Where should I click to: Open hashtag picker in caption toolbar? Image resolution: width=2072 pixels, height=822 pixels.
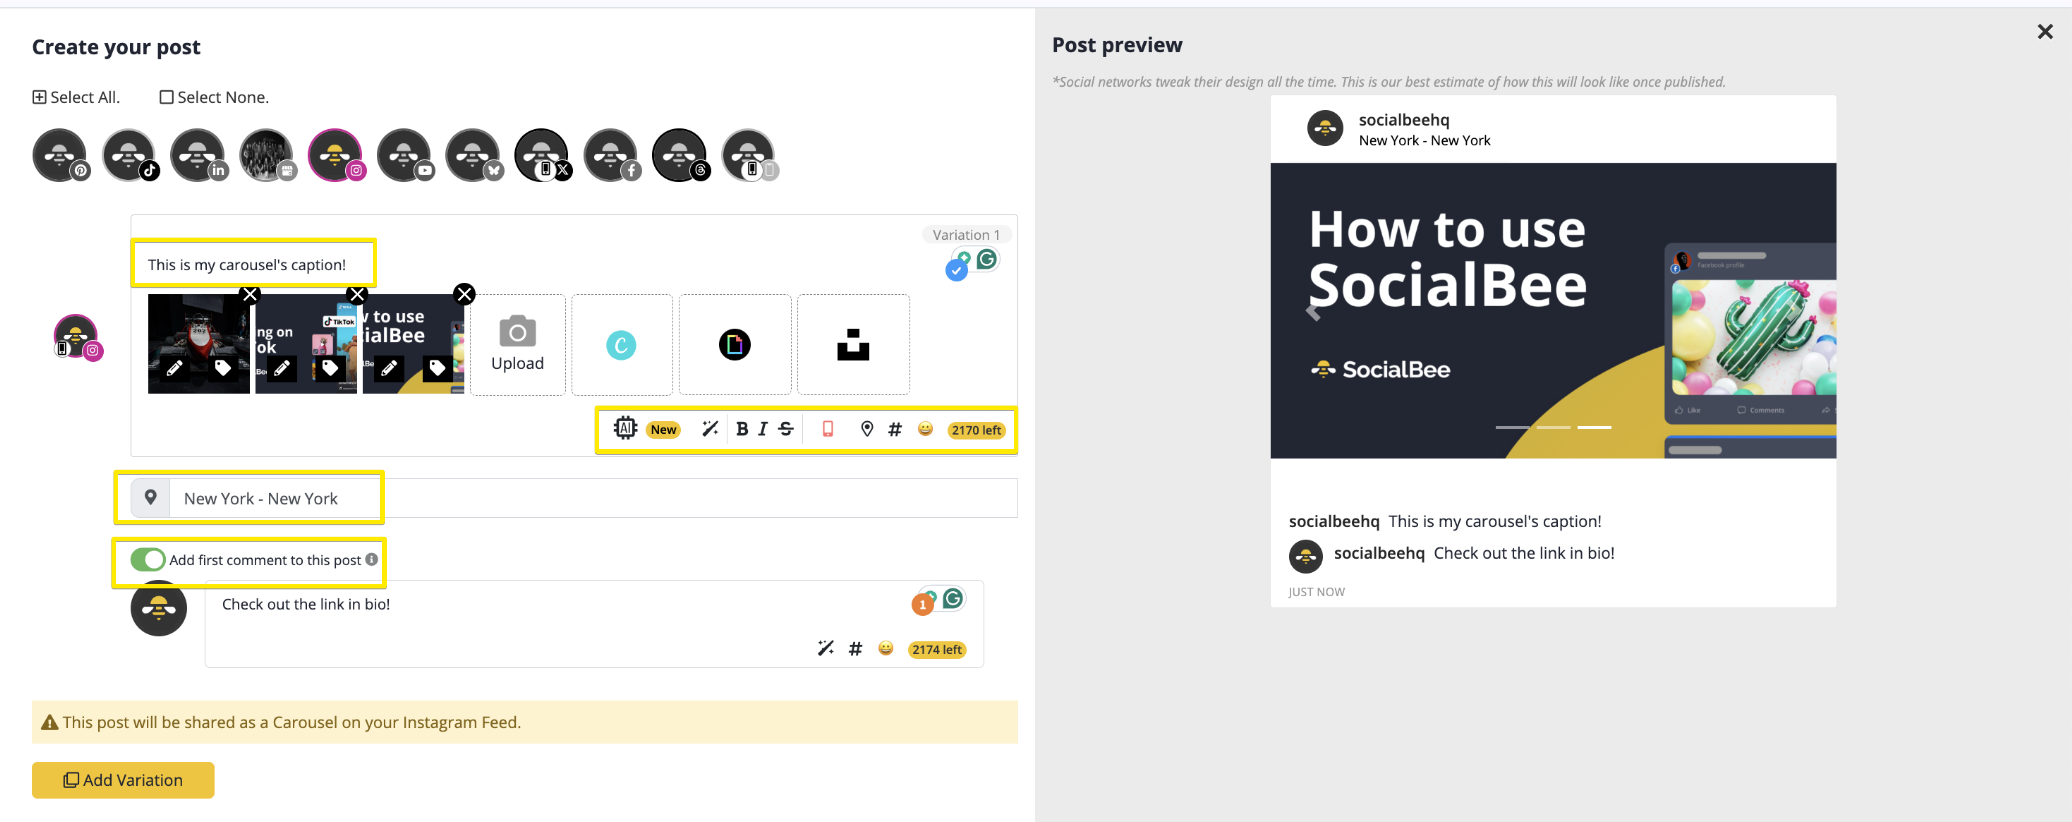[895, 429]
